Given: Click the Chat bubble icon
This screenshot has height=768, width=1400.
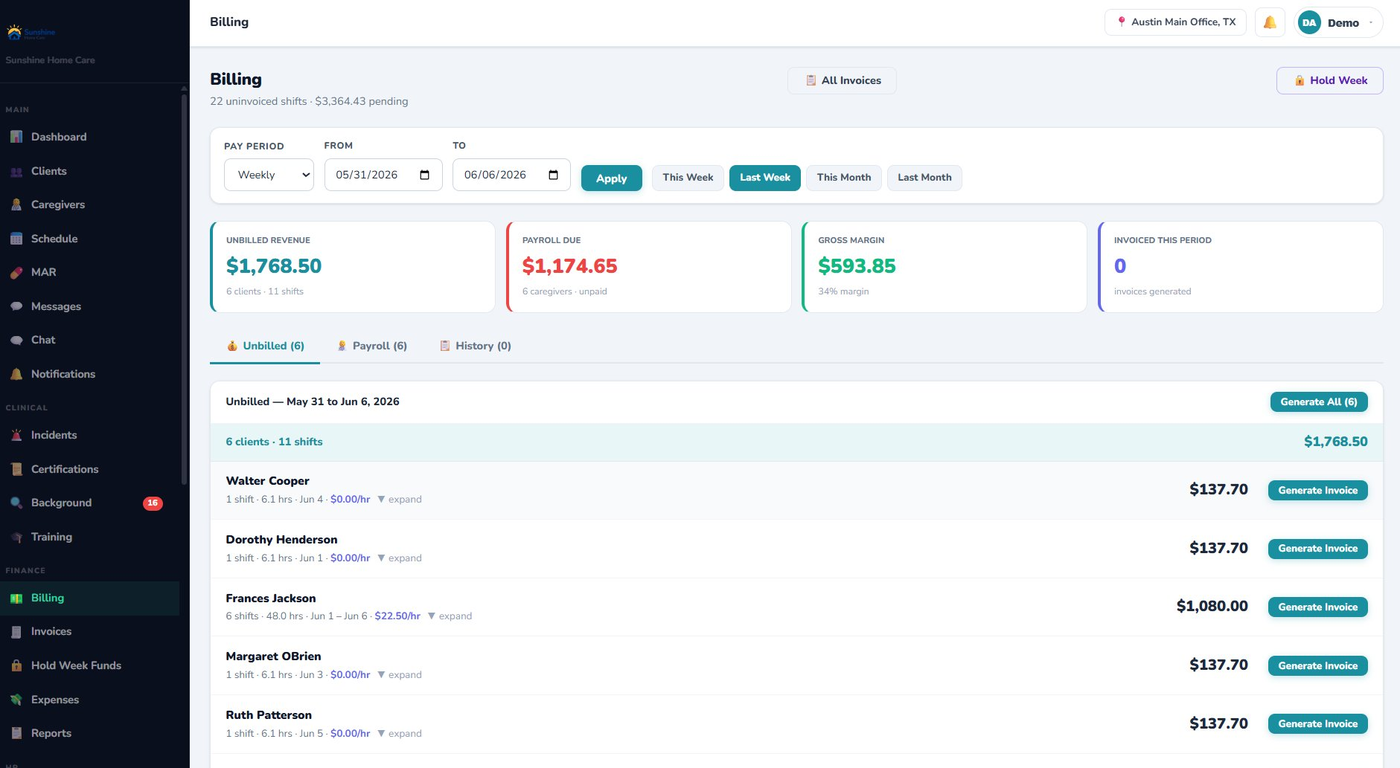Looking at the screenshot, I should (16, 340).
